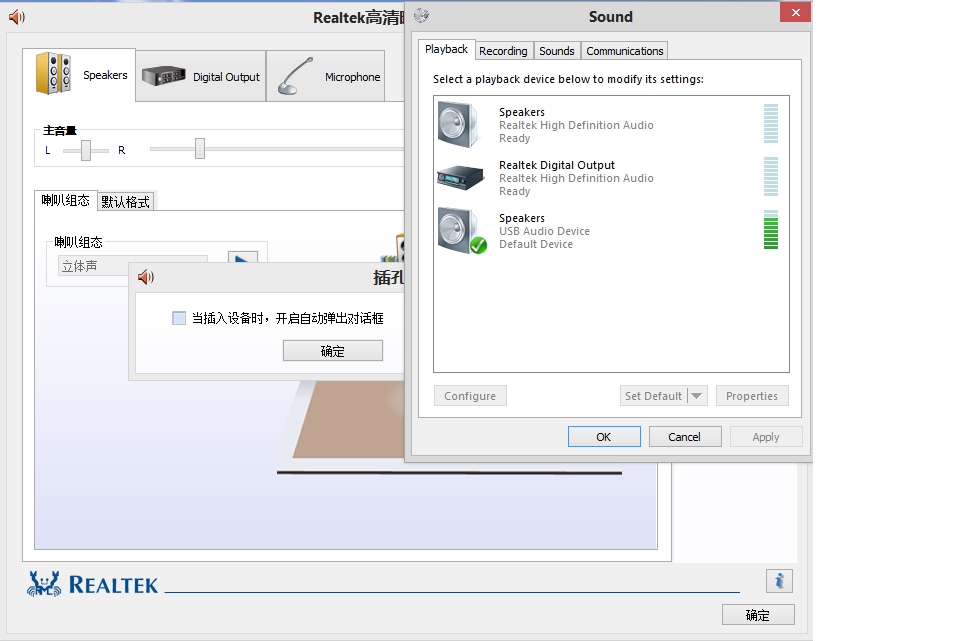This screenshot has width=960, height=641.
Task: Click speaker icon in Realtek title bar
Action: [x=17, y=17]
